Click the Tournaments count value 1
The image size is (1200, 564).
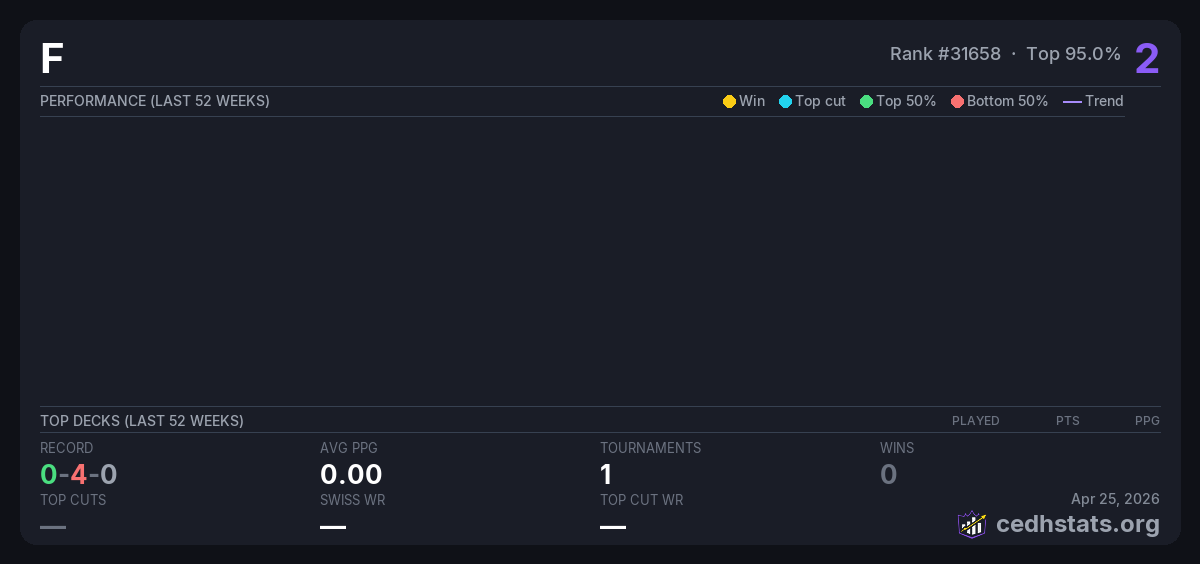pos(606,474)
